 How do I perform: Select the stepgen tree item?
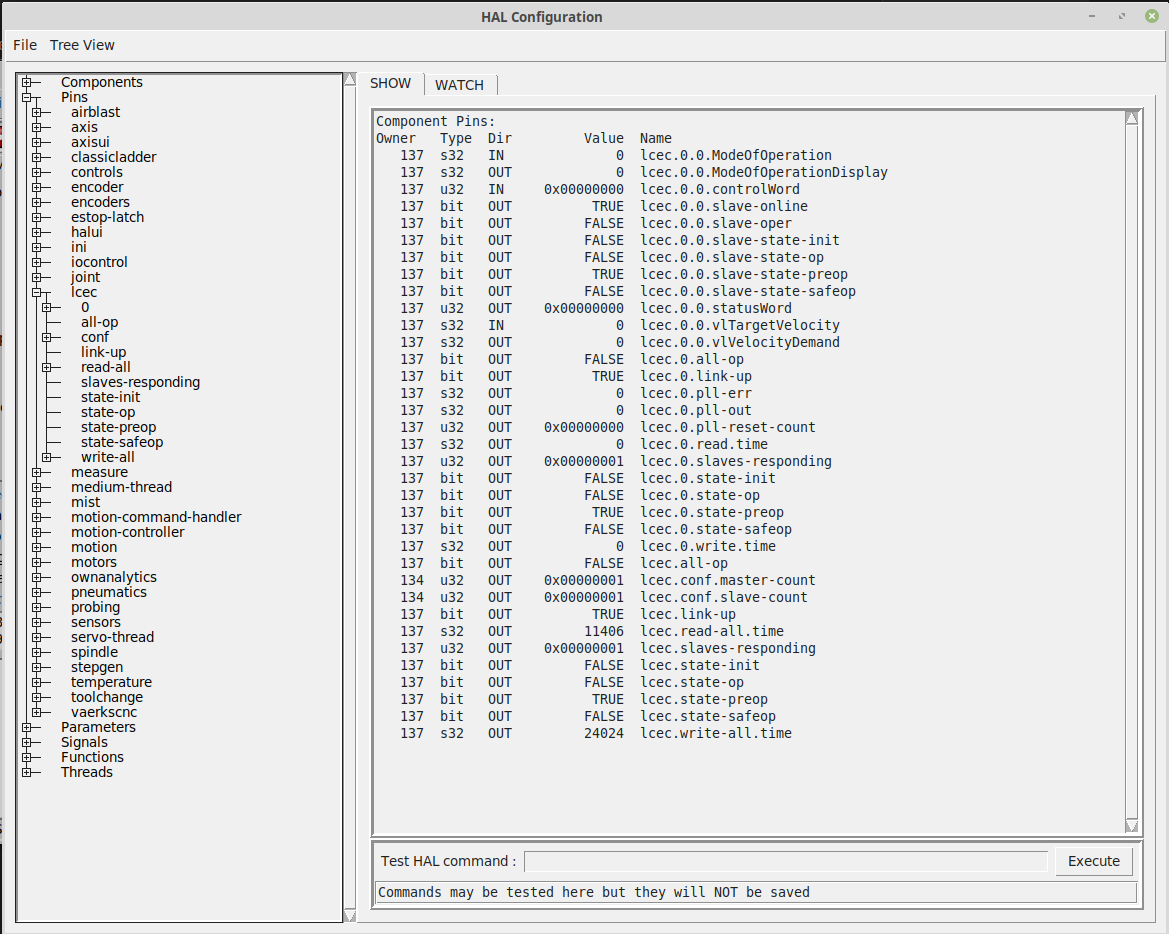click(x=97, y=666)
